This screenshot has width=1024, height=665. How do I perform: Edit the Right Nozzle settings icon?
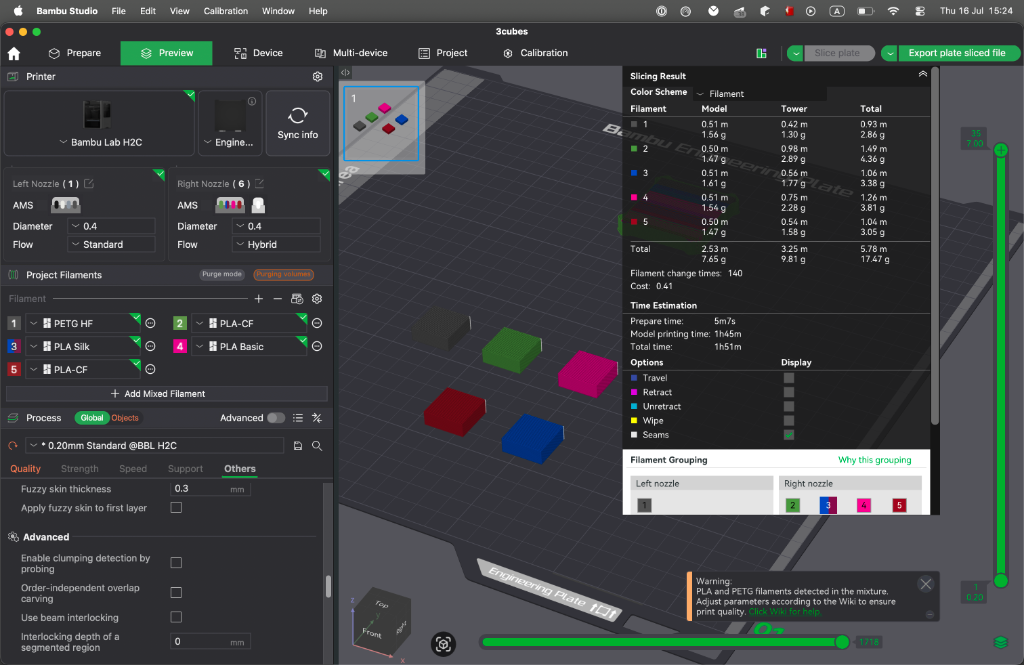[x=259, y=184]
